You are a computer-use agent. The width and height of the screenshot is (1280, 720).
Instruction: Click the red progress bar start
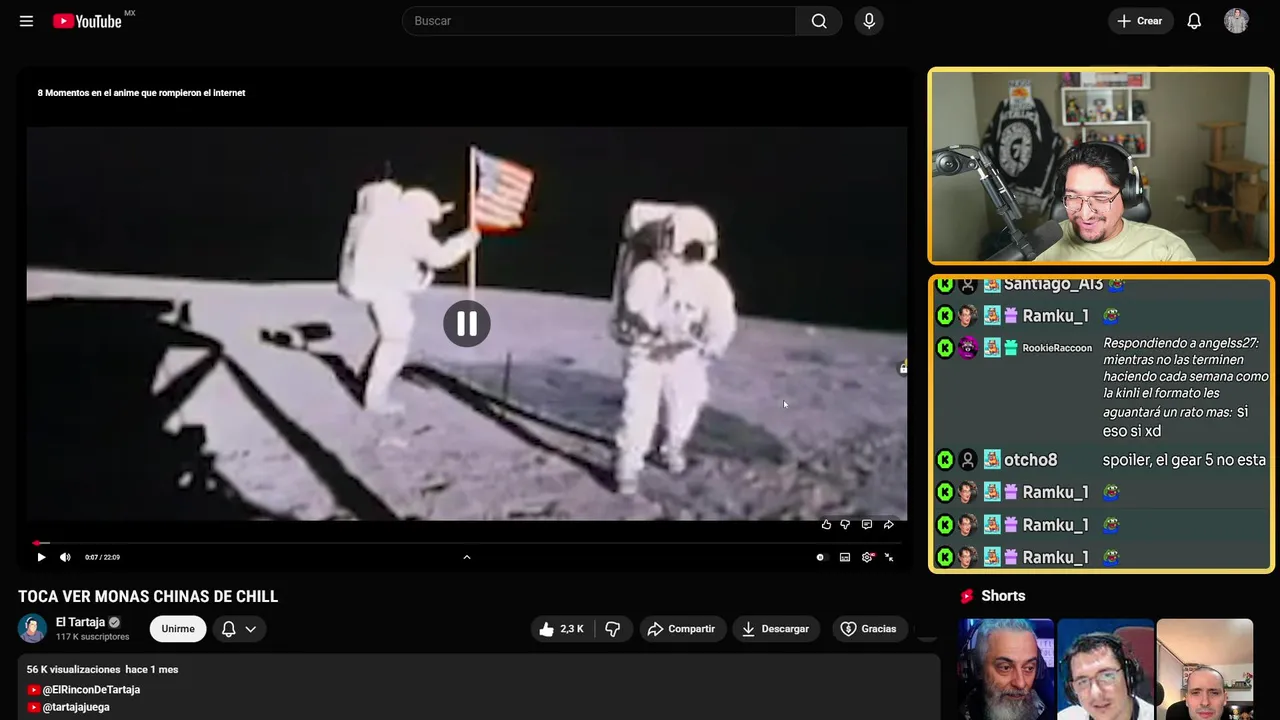coord(38,543)
